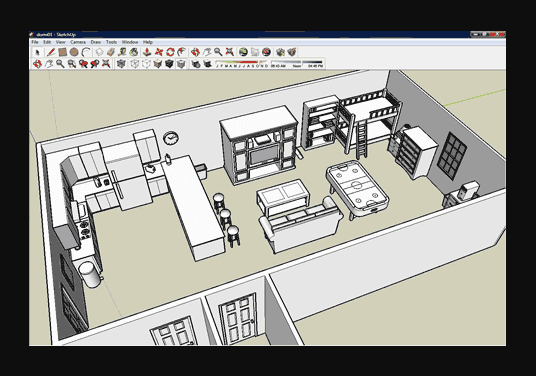Switch to Wireframe face style

click(x=134, y=64)
